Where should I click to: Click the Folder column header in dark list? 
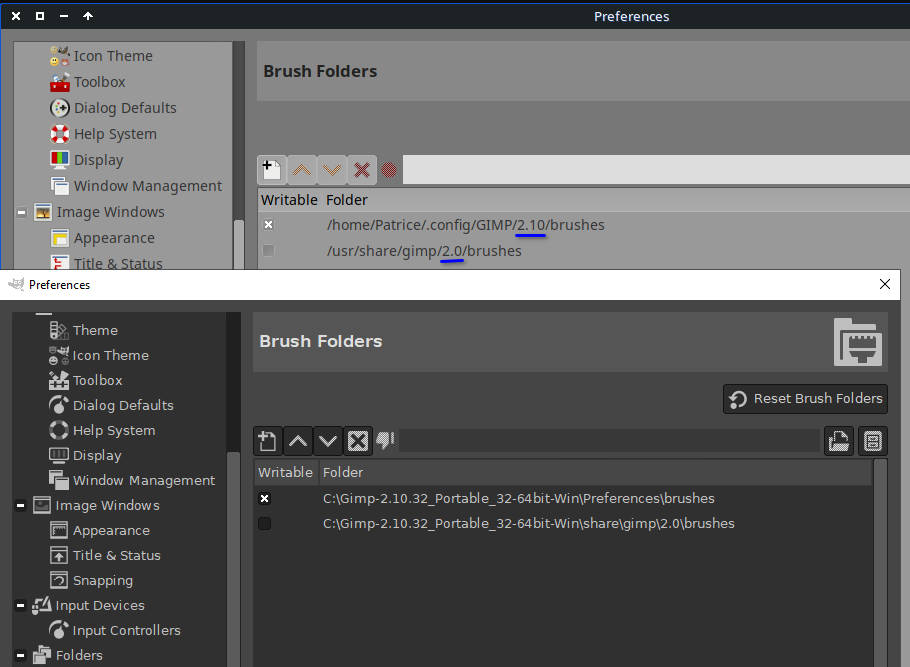tap(343, 472)
